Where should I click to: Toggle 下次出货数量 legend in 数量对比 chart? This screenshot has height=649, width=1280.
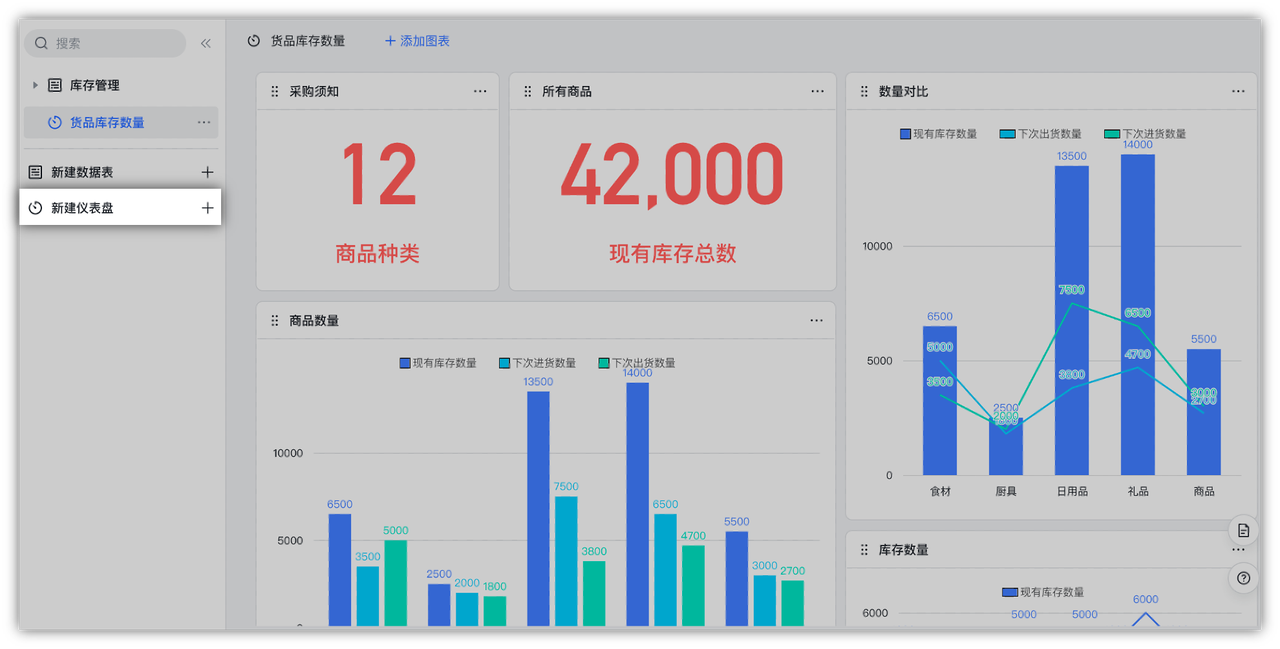click(x=1040, y=134)
